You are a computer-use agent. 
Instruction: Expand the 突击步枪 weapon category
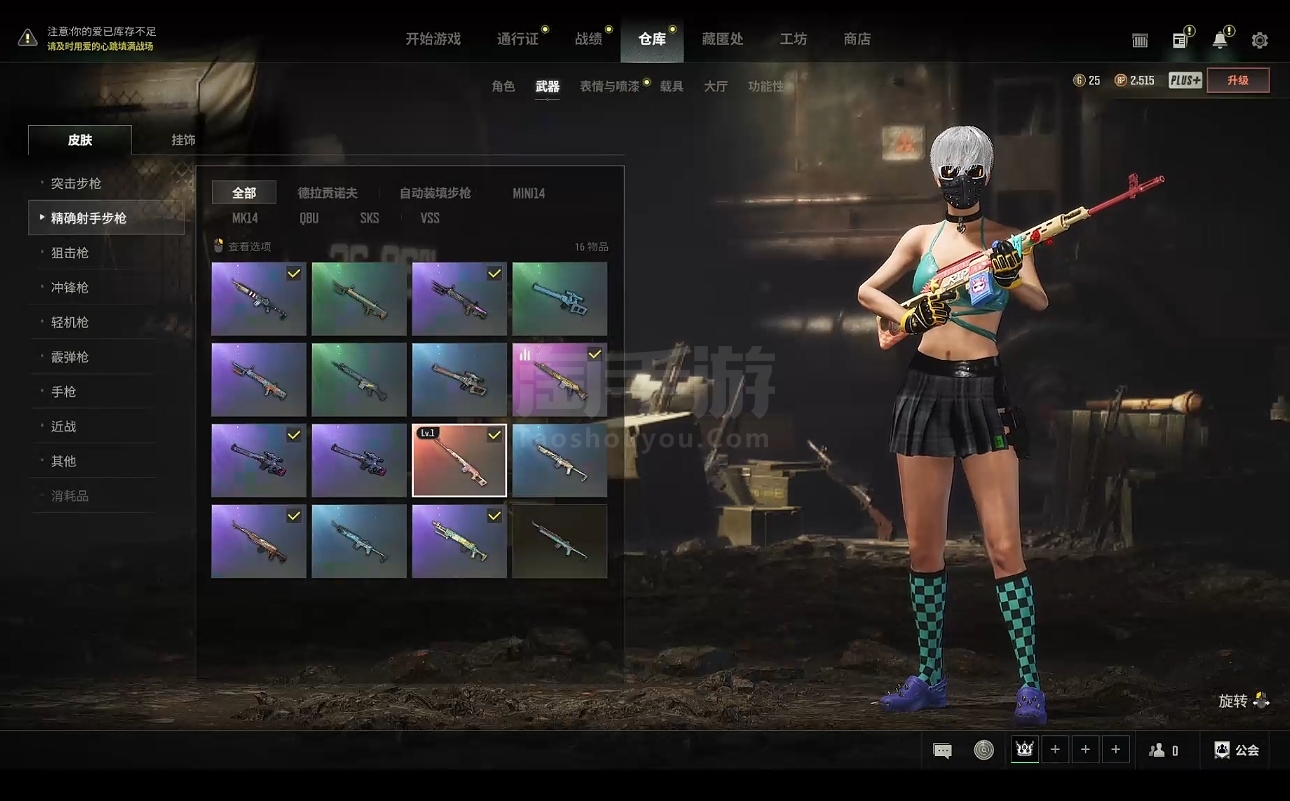(76, 184)
